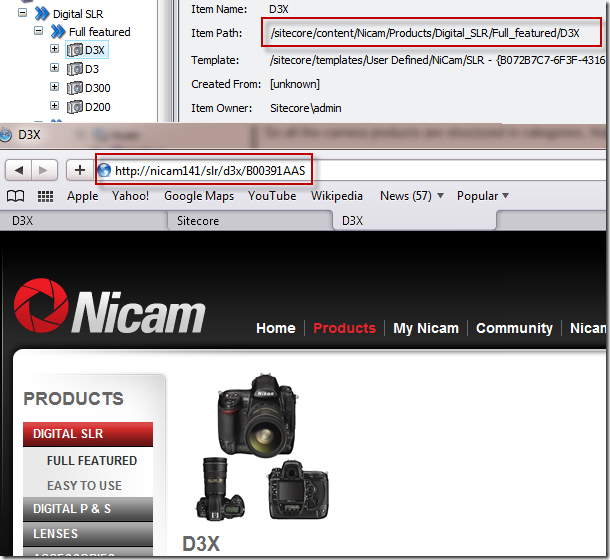This screenshot has width=610, height=560.
Task: Select the Full featured folder icon
Action: click(x=58, y=32)
